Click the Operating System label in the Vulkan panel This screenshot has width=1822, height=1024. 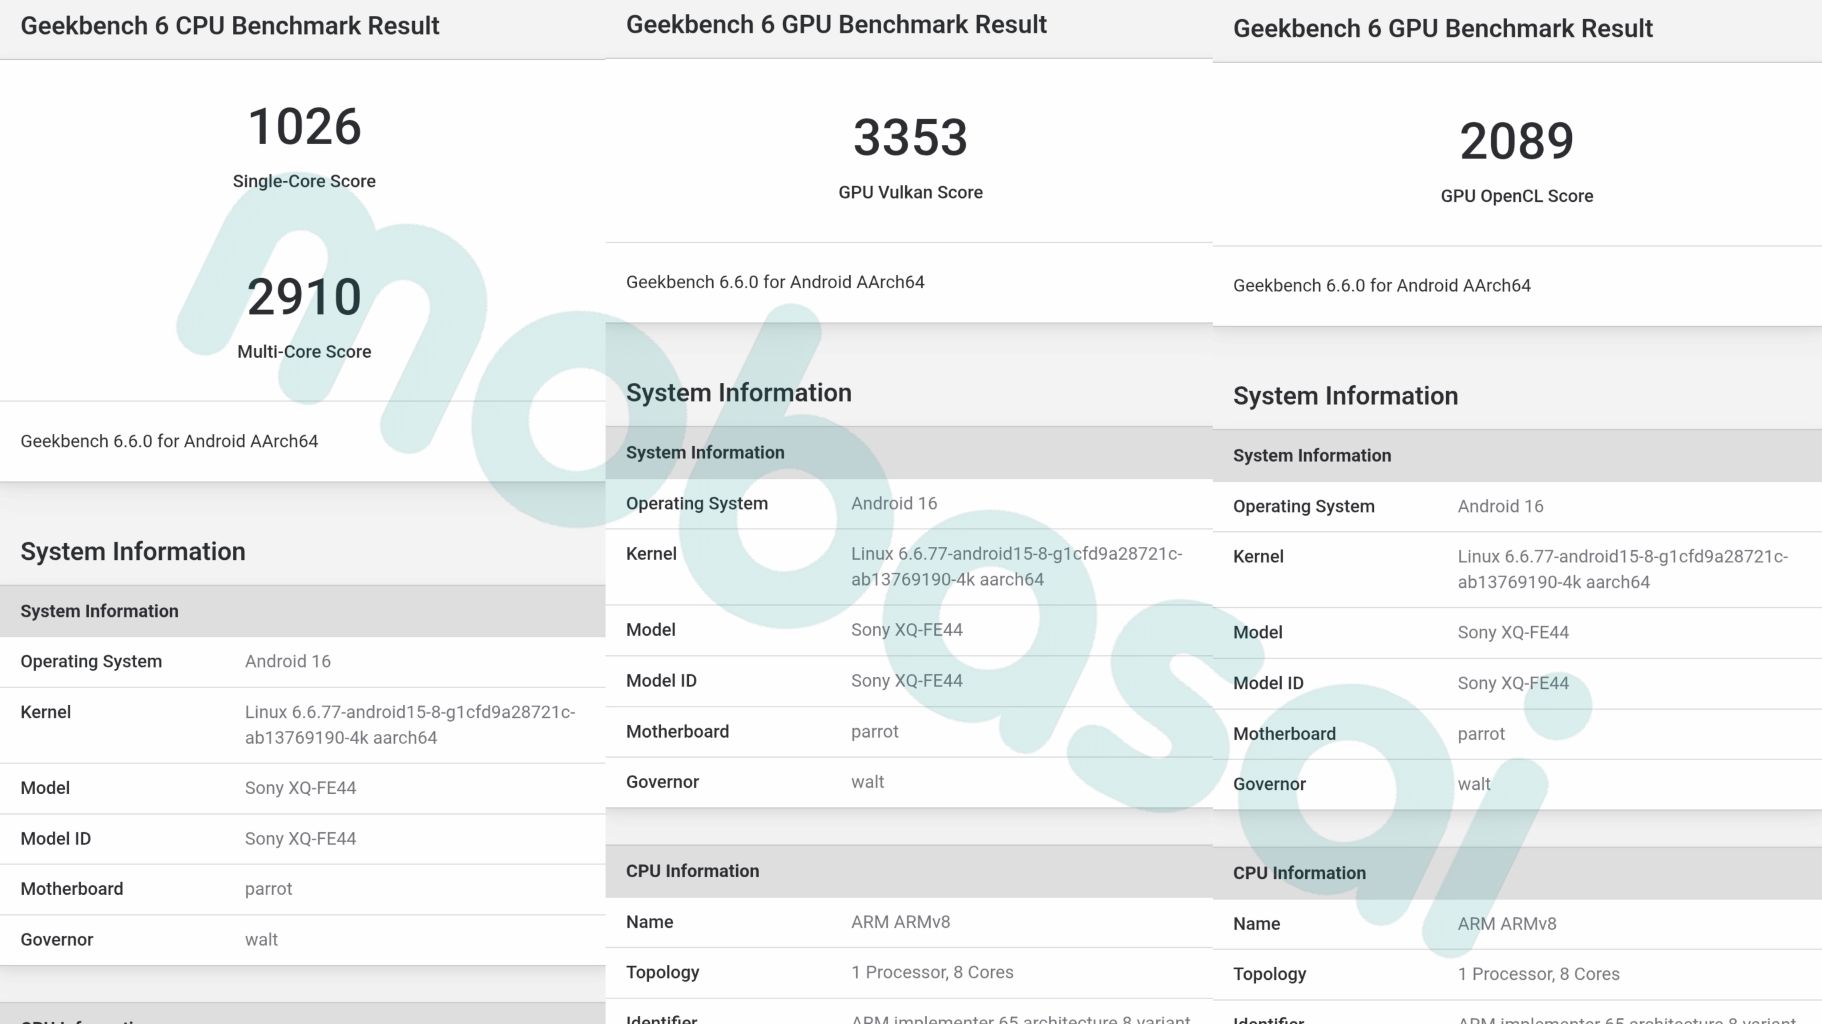point(697,504)
